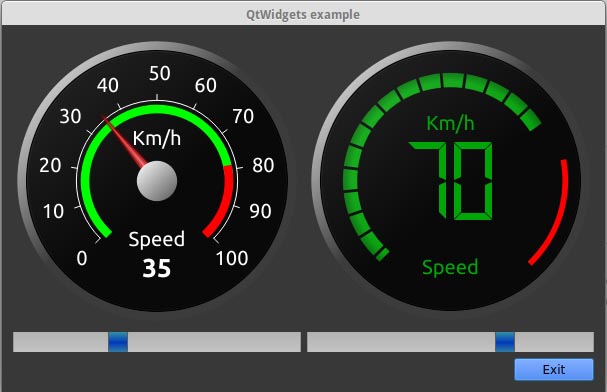
Task: Click the green Speed label on the right gauge
Action: click(x=450, y=267)
